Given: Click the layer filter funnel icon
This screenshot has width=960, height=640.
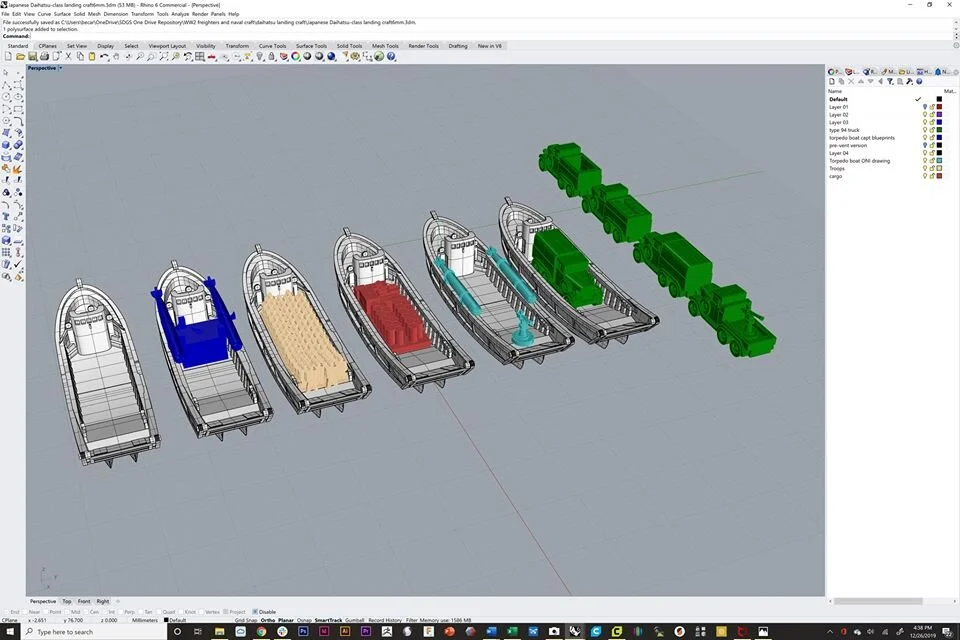Looking at the screenshot, I should point(890,81).
